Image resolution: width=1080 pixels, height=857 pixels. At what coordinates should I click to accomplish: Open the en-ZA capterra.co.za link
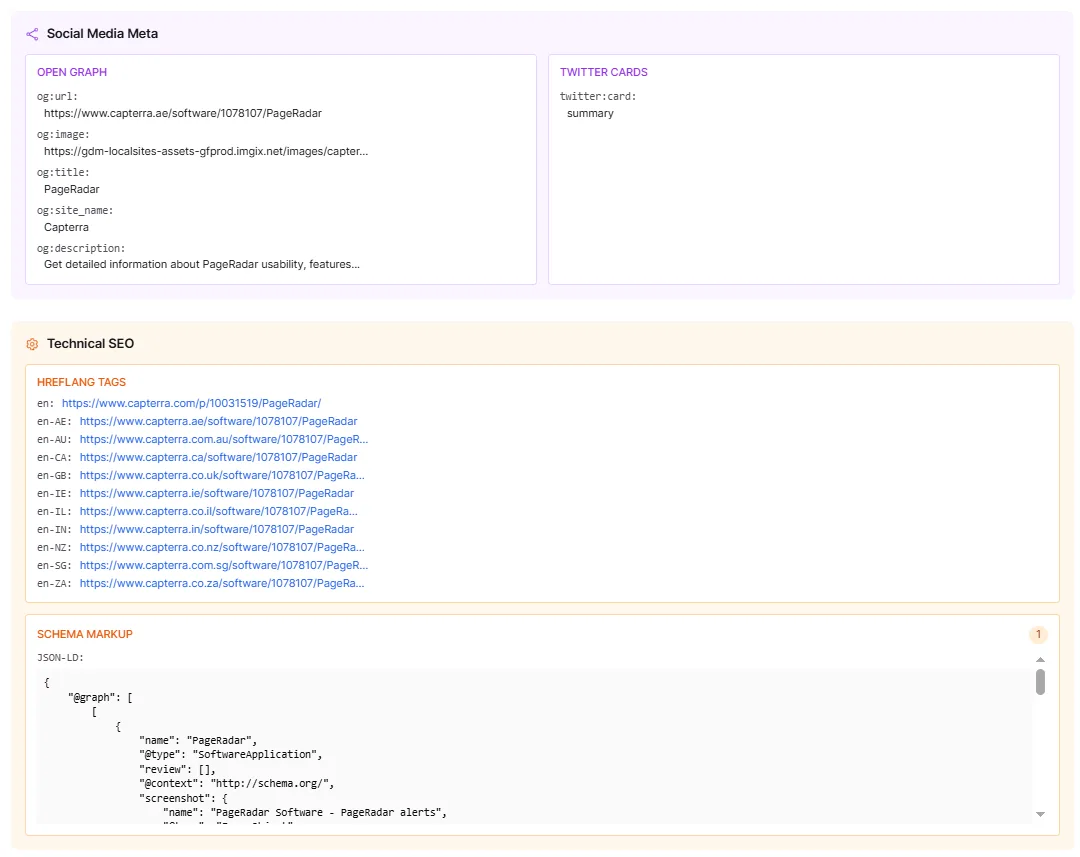222,582
